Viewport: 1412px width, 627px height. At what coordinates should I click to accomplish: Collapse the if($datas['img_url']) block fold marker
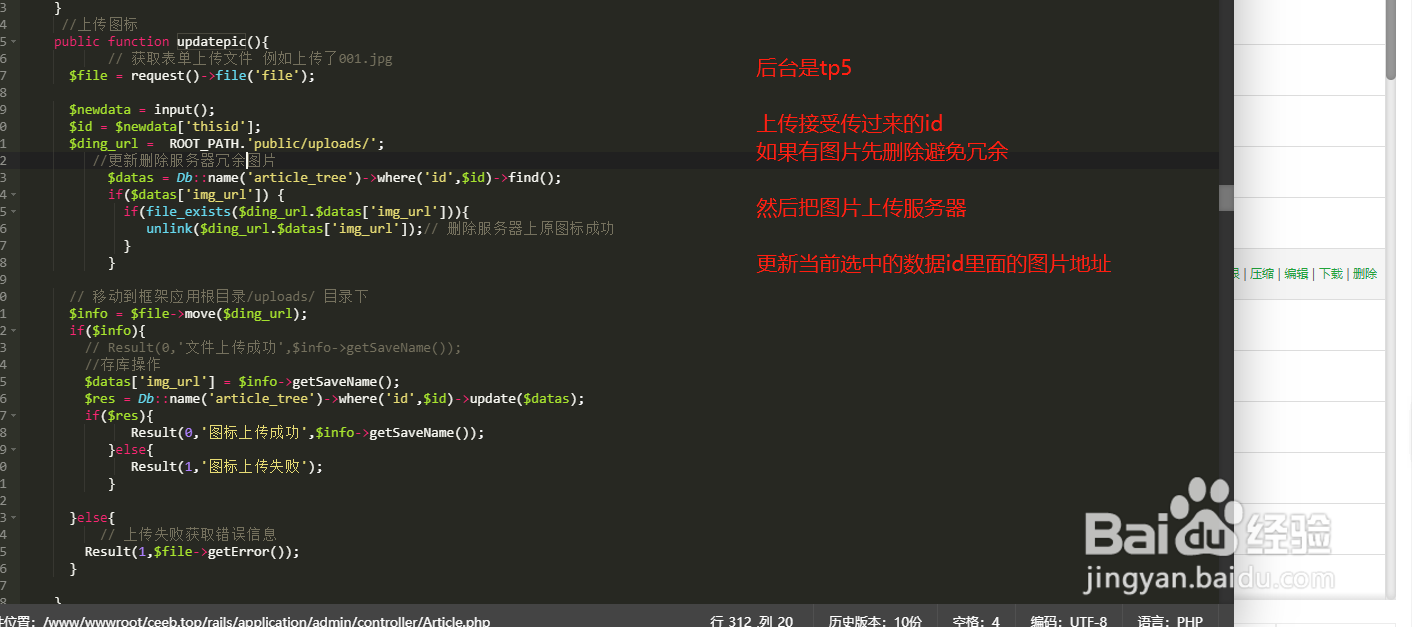click(13, 194)
